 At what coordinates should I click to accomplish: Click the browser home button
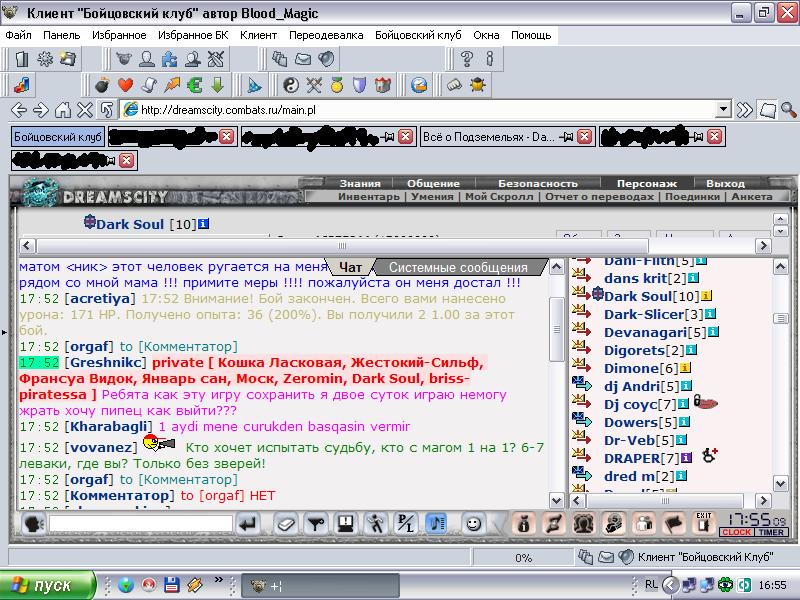[63, 110]
